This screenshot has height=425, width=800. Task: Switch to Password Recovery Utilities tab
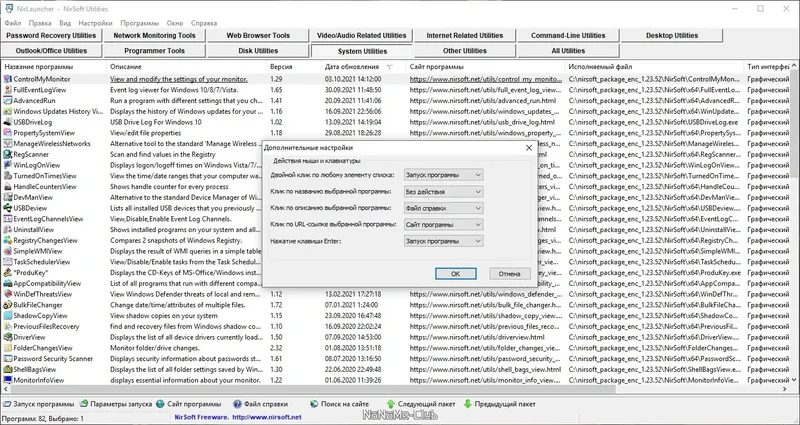pos(51,36)
